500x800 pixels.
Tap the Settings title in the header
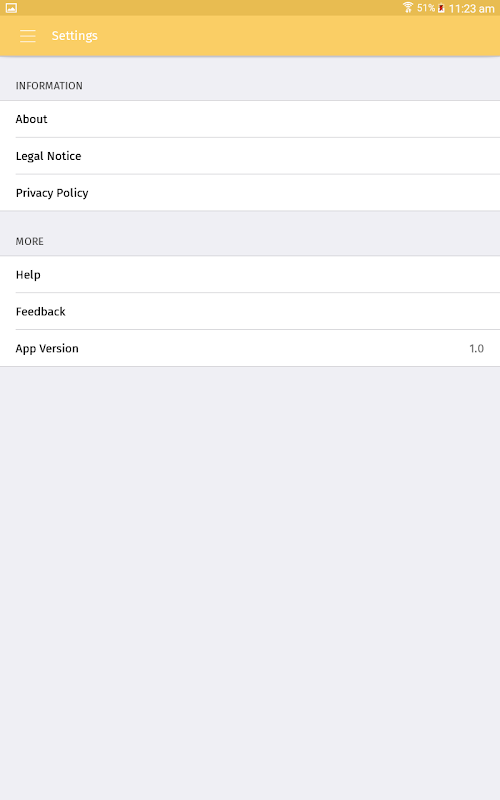74,36
